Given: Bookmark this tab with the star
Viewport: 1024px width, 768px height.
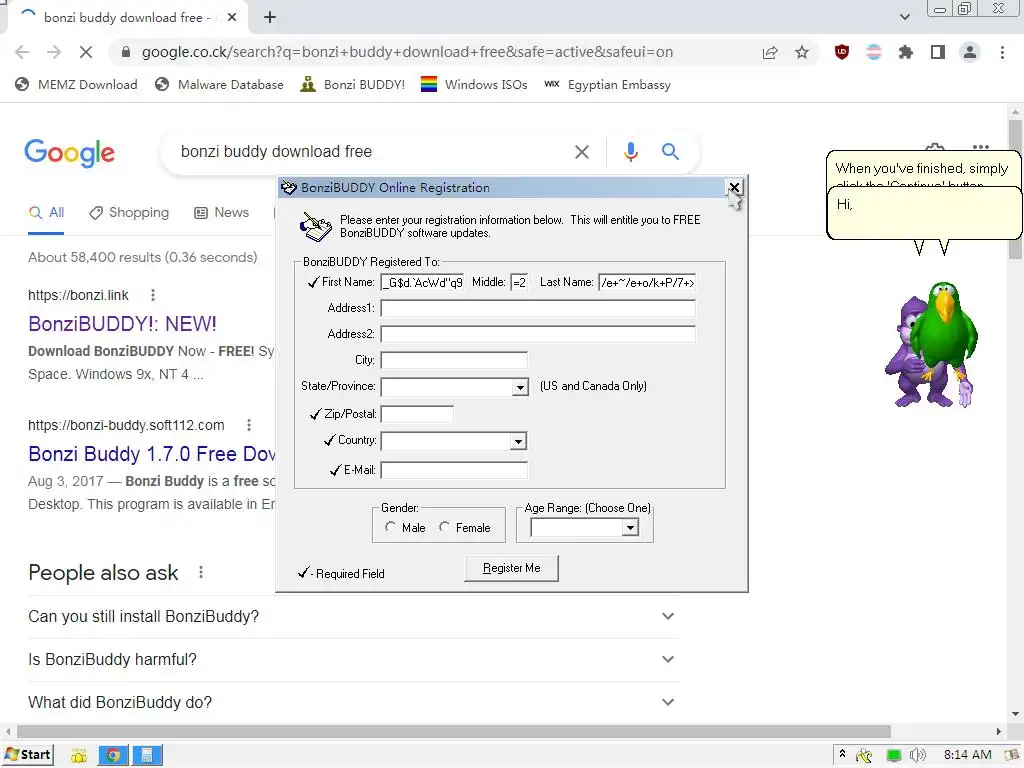Looking at the screenshot, I should pyautogui.click(x=802, y=52).
